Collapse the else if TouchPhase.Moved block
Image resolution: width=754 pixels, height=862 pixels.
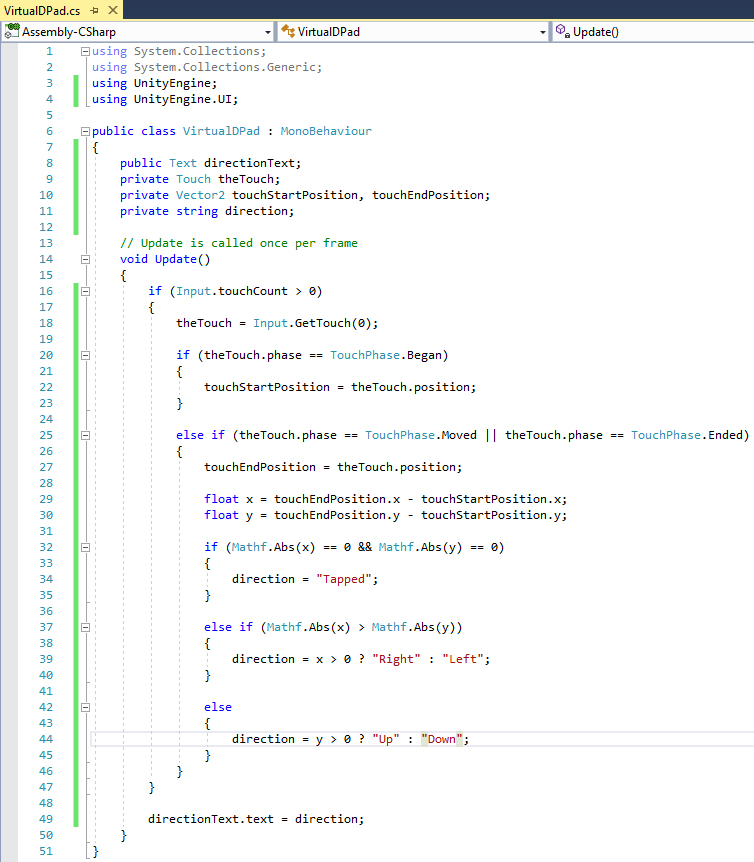pos(85,435)
